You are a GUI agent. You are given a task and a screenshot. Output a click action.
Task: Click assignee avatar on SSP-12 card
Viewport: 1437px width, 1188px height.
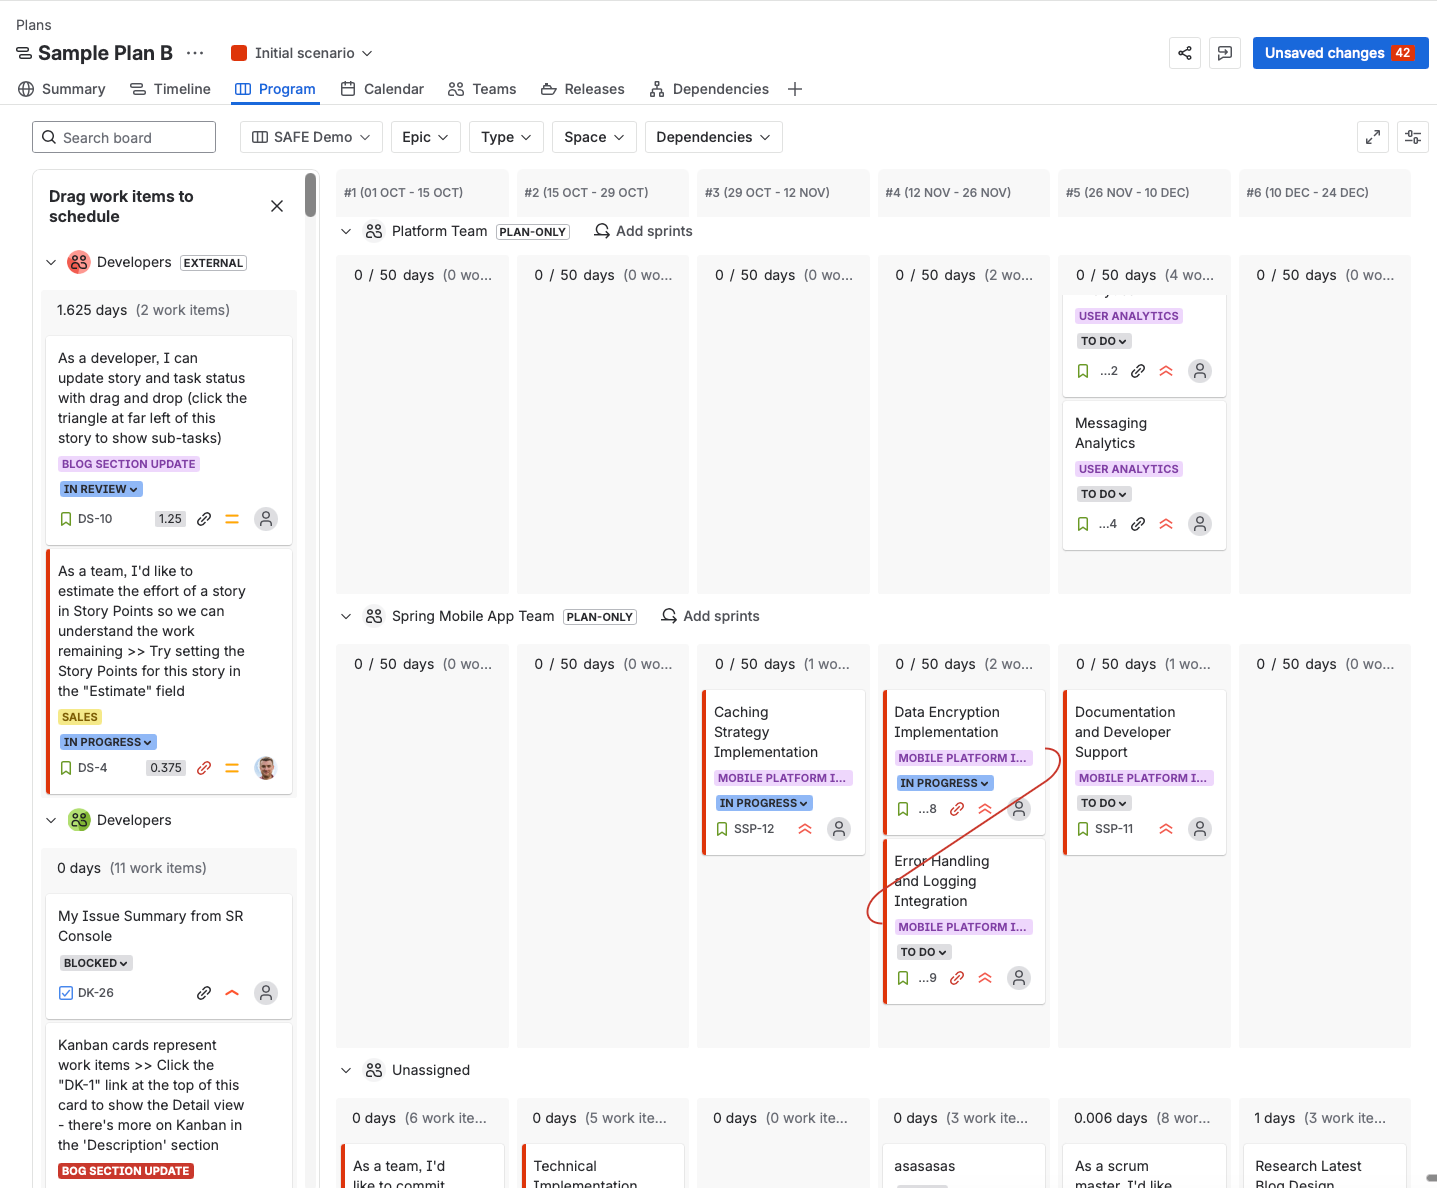pyautogui.click(x=839, y=829)
